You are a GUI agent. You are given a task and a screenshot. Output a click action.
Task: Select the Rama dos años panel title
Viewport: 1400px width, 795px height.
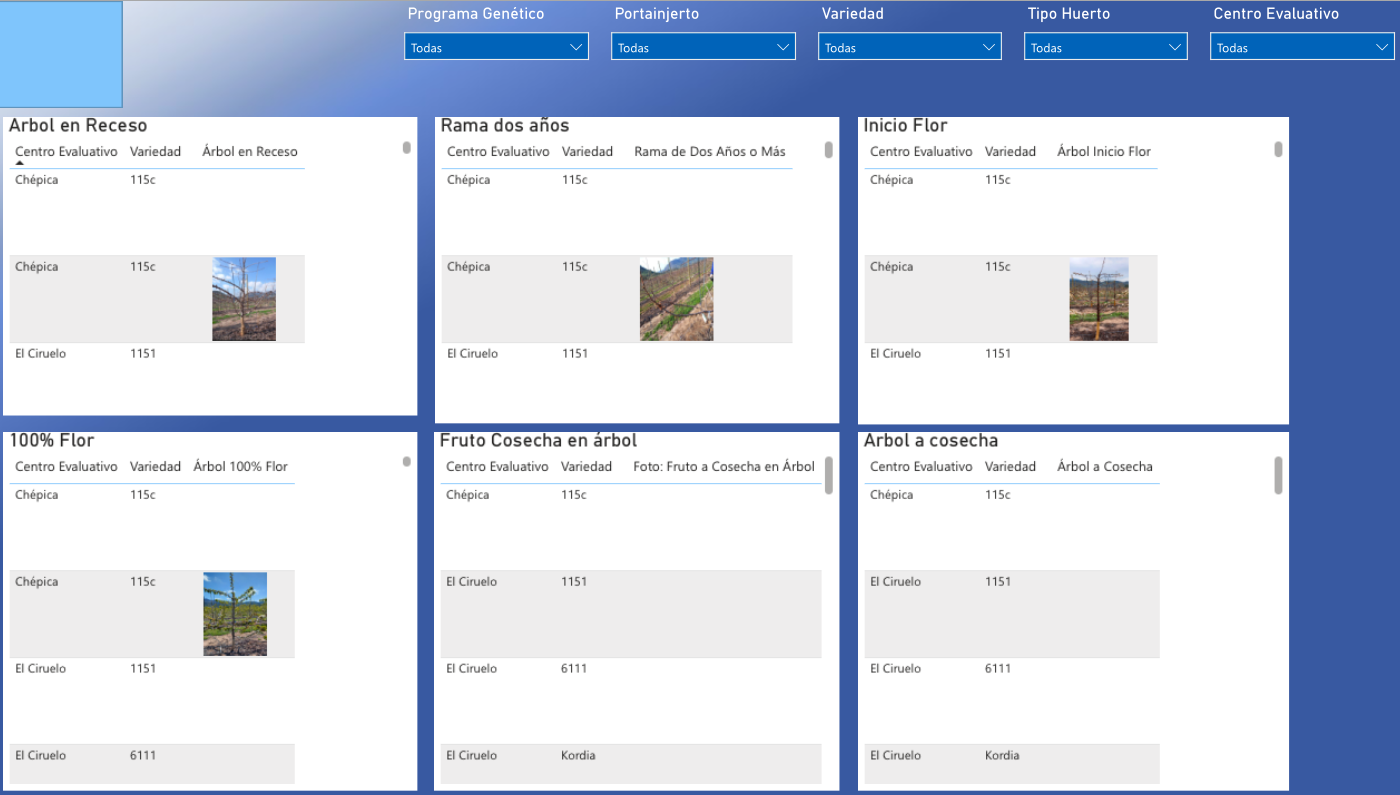[x=505, y=126]
